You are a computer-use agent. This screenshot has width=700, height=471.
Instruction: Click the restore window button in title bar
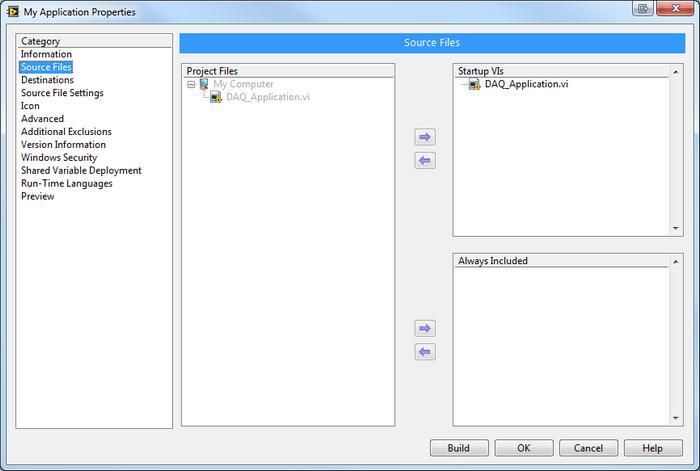tap(643, 8)
